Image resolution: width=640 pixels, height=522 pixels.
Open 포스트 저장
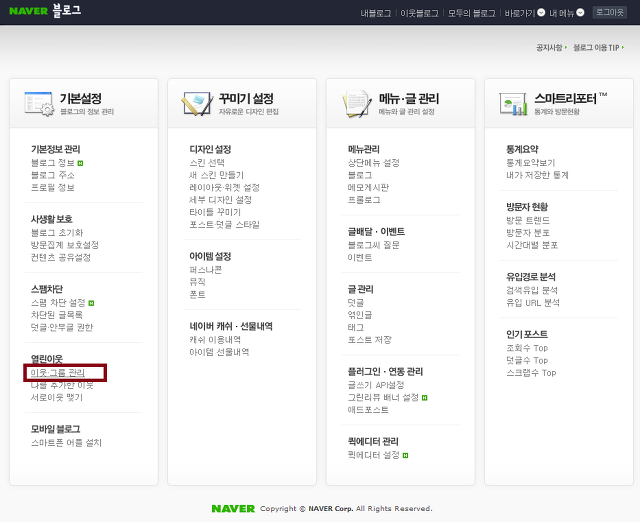pos(369,340)
